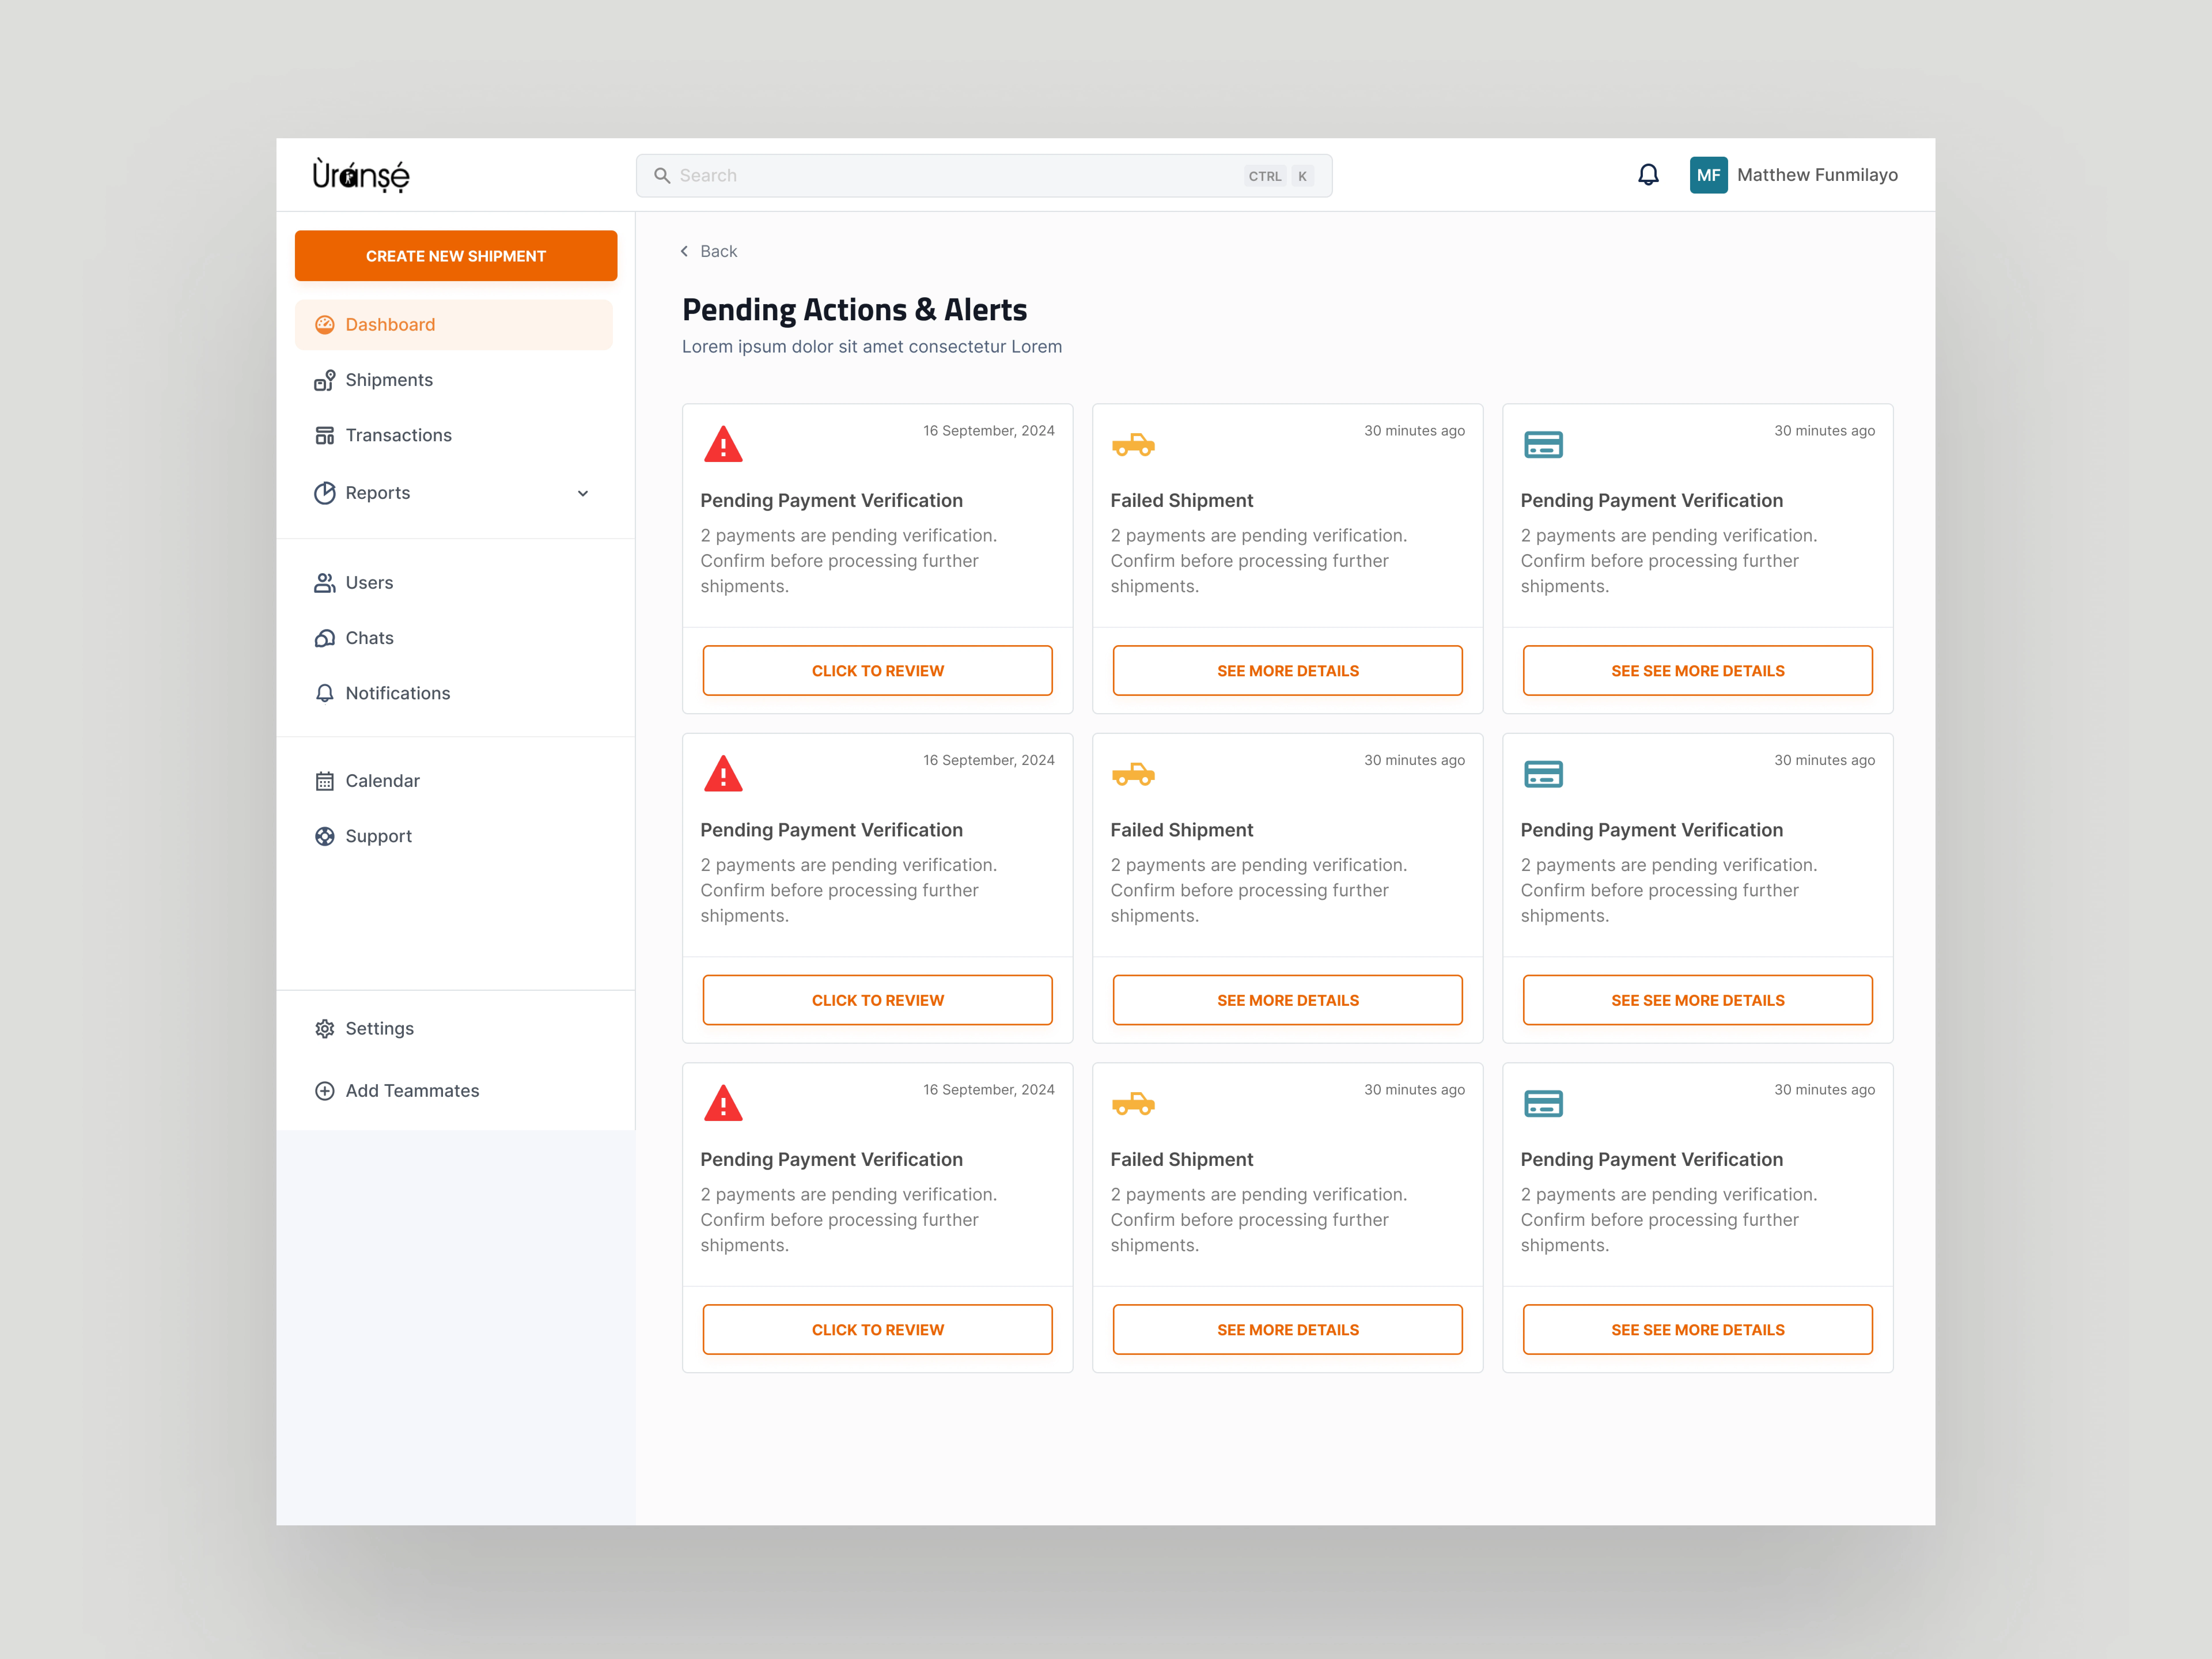This screenshot has height=1659, width=2212.
Task: Click the K shortcut key badge
Action: click(1302, 176)
